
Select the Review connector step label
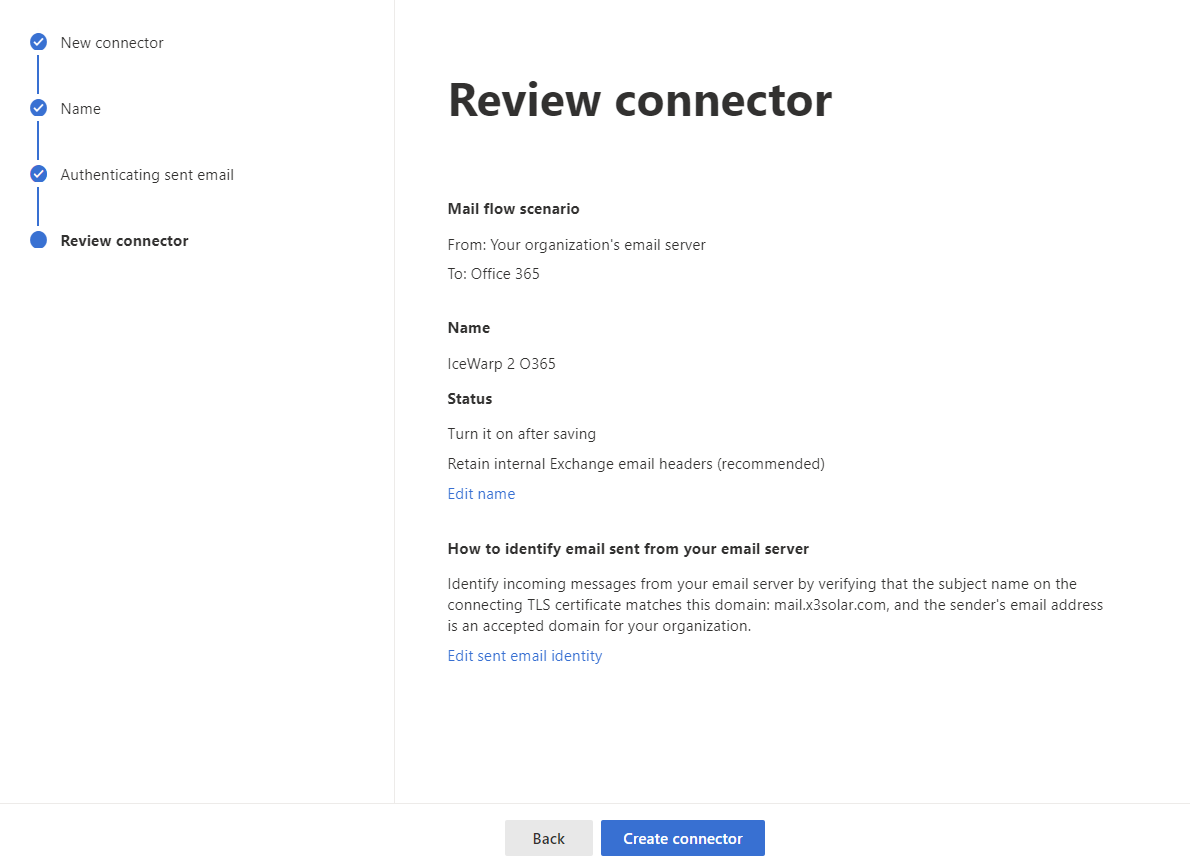click(x=124, y=241)
